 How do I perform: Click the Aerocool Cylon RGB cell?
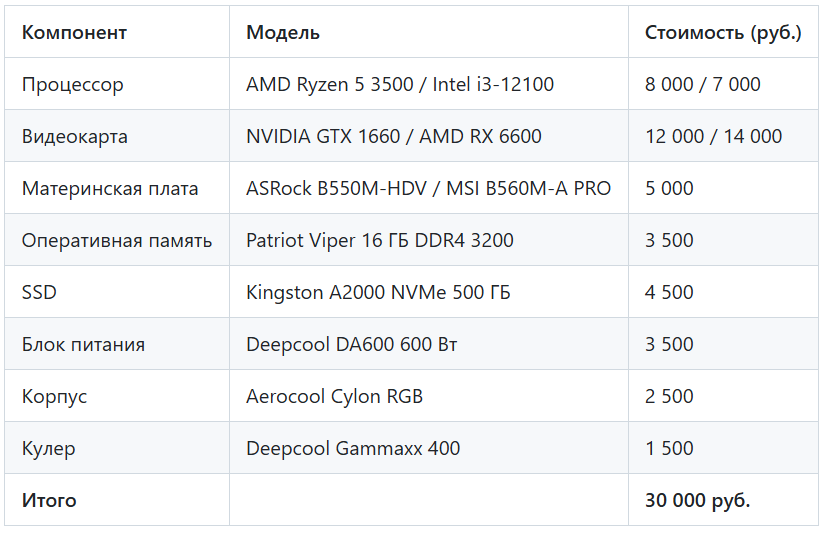tap(334, 396)
